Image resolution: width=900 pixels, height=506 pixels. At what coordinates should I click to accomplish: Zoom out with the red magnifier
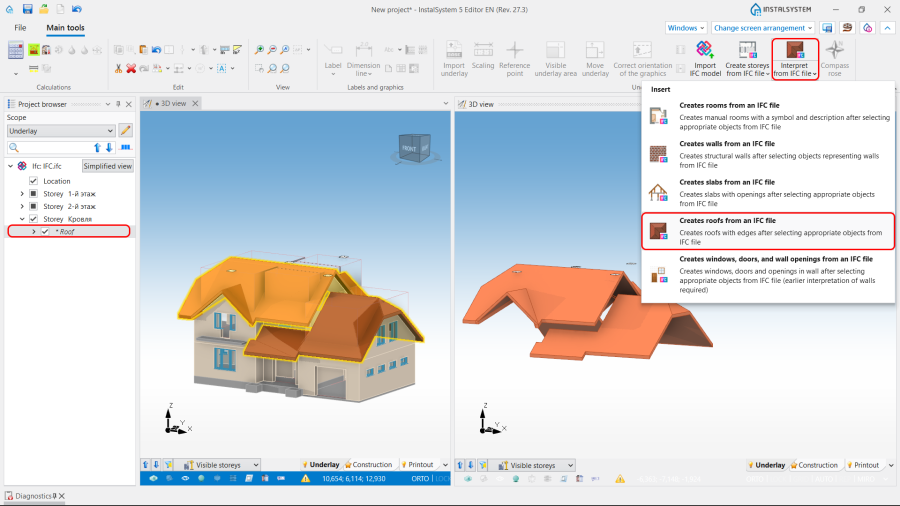pyautogui.click(x=272, y=50)
